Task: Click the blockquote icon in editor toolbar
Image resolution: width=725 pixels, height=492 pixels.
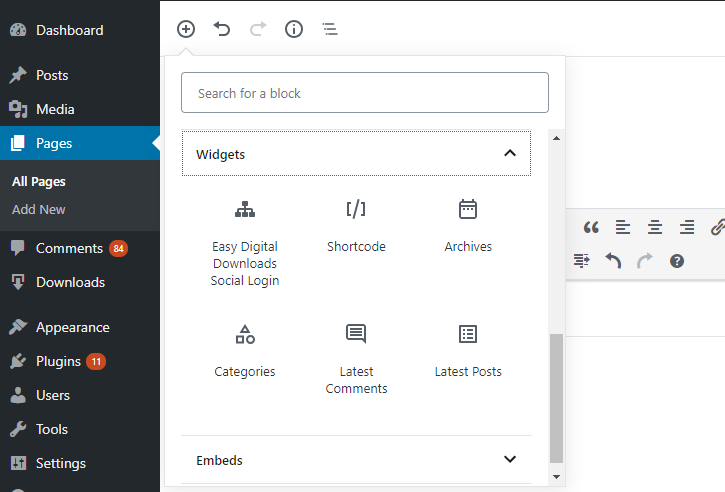Action: 591,227
